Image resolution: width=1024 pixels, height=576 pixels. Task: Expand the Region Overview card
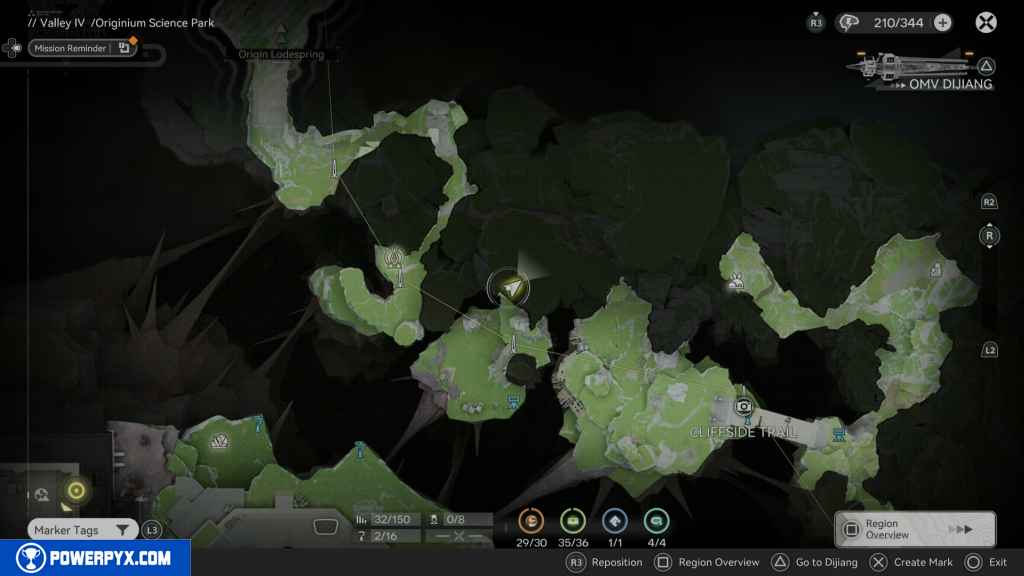[x=915, y=529]
